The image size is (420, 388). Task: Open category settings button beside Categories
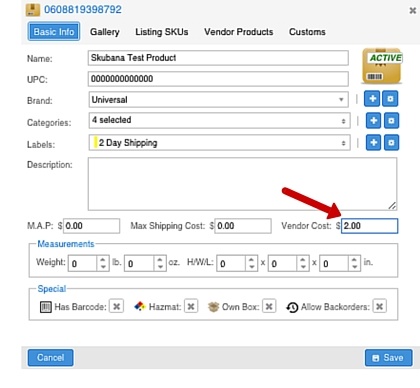pyautogui.click(x=391, y=121)
